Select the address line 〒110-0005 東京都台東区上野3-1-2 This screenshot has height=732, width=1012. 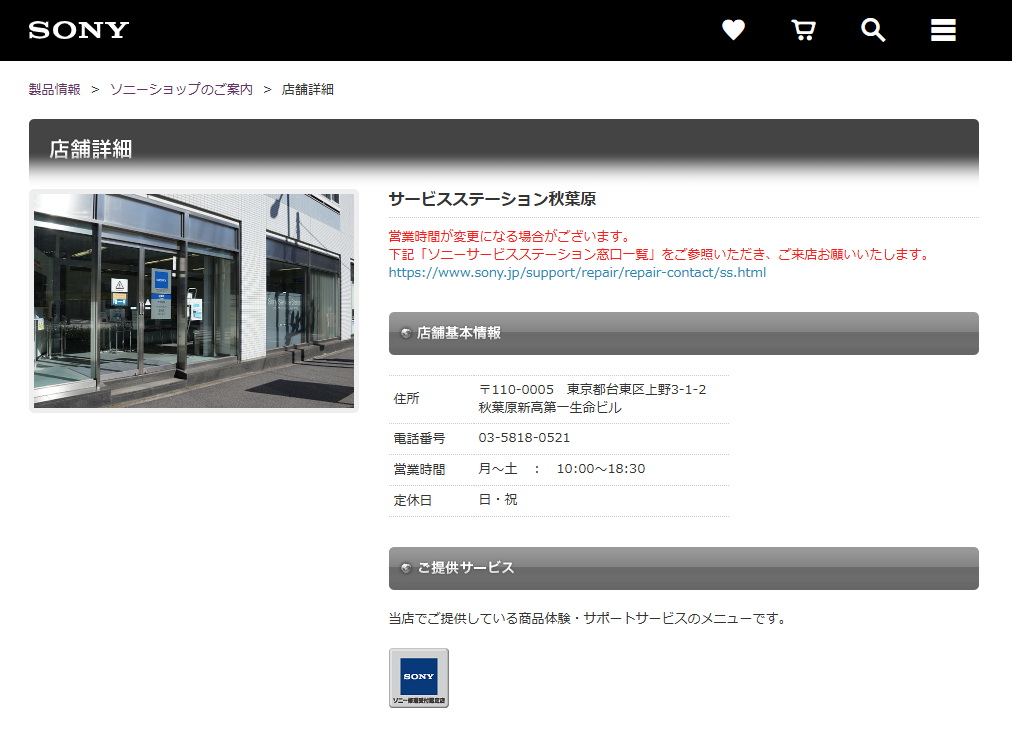click(592, 389)
